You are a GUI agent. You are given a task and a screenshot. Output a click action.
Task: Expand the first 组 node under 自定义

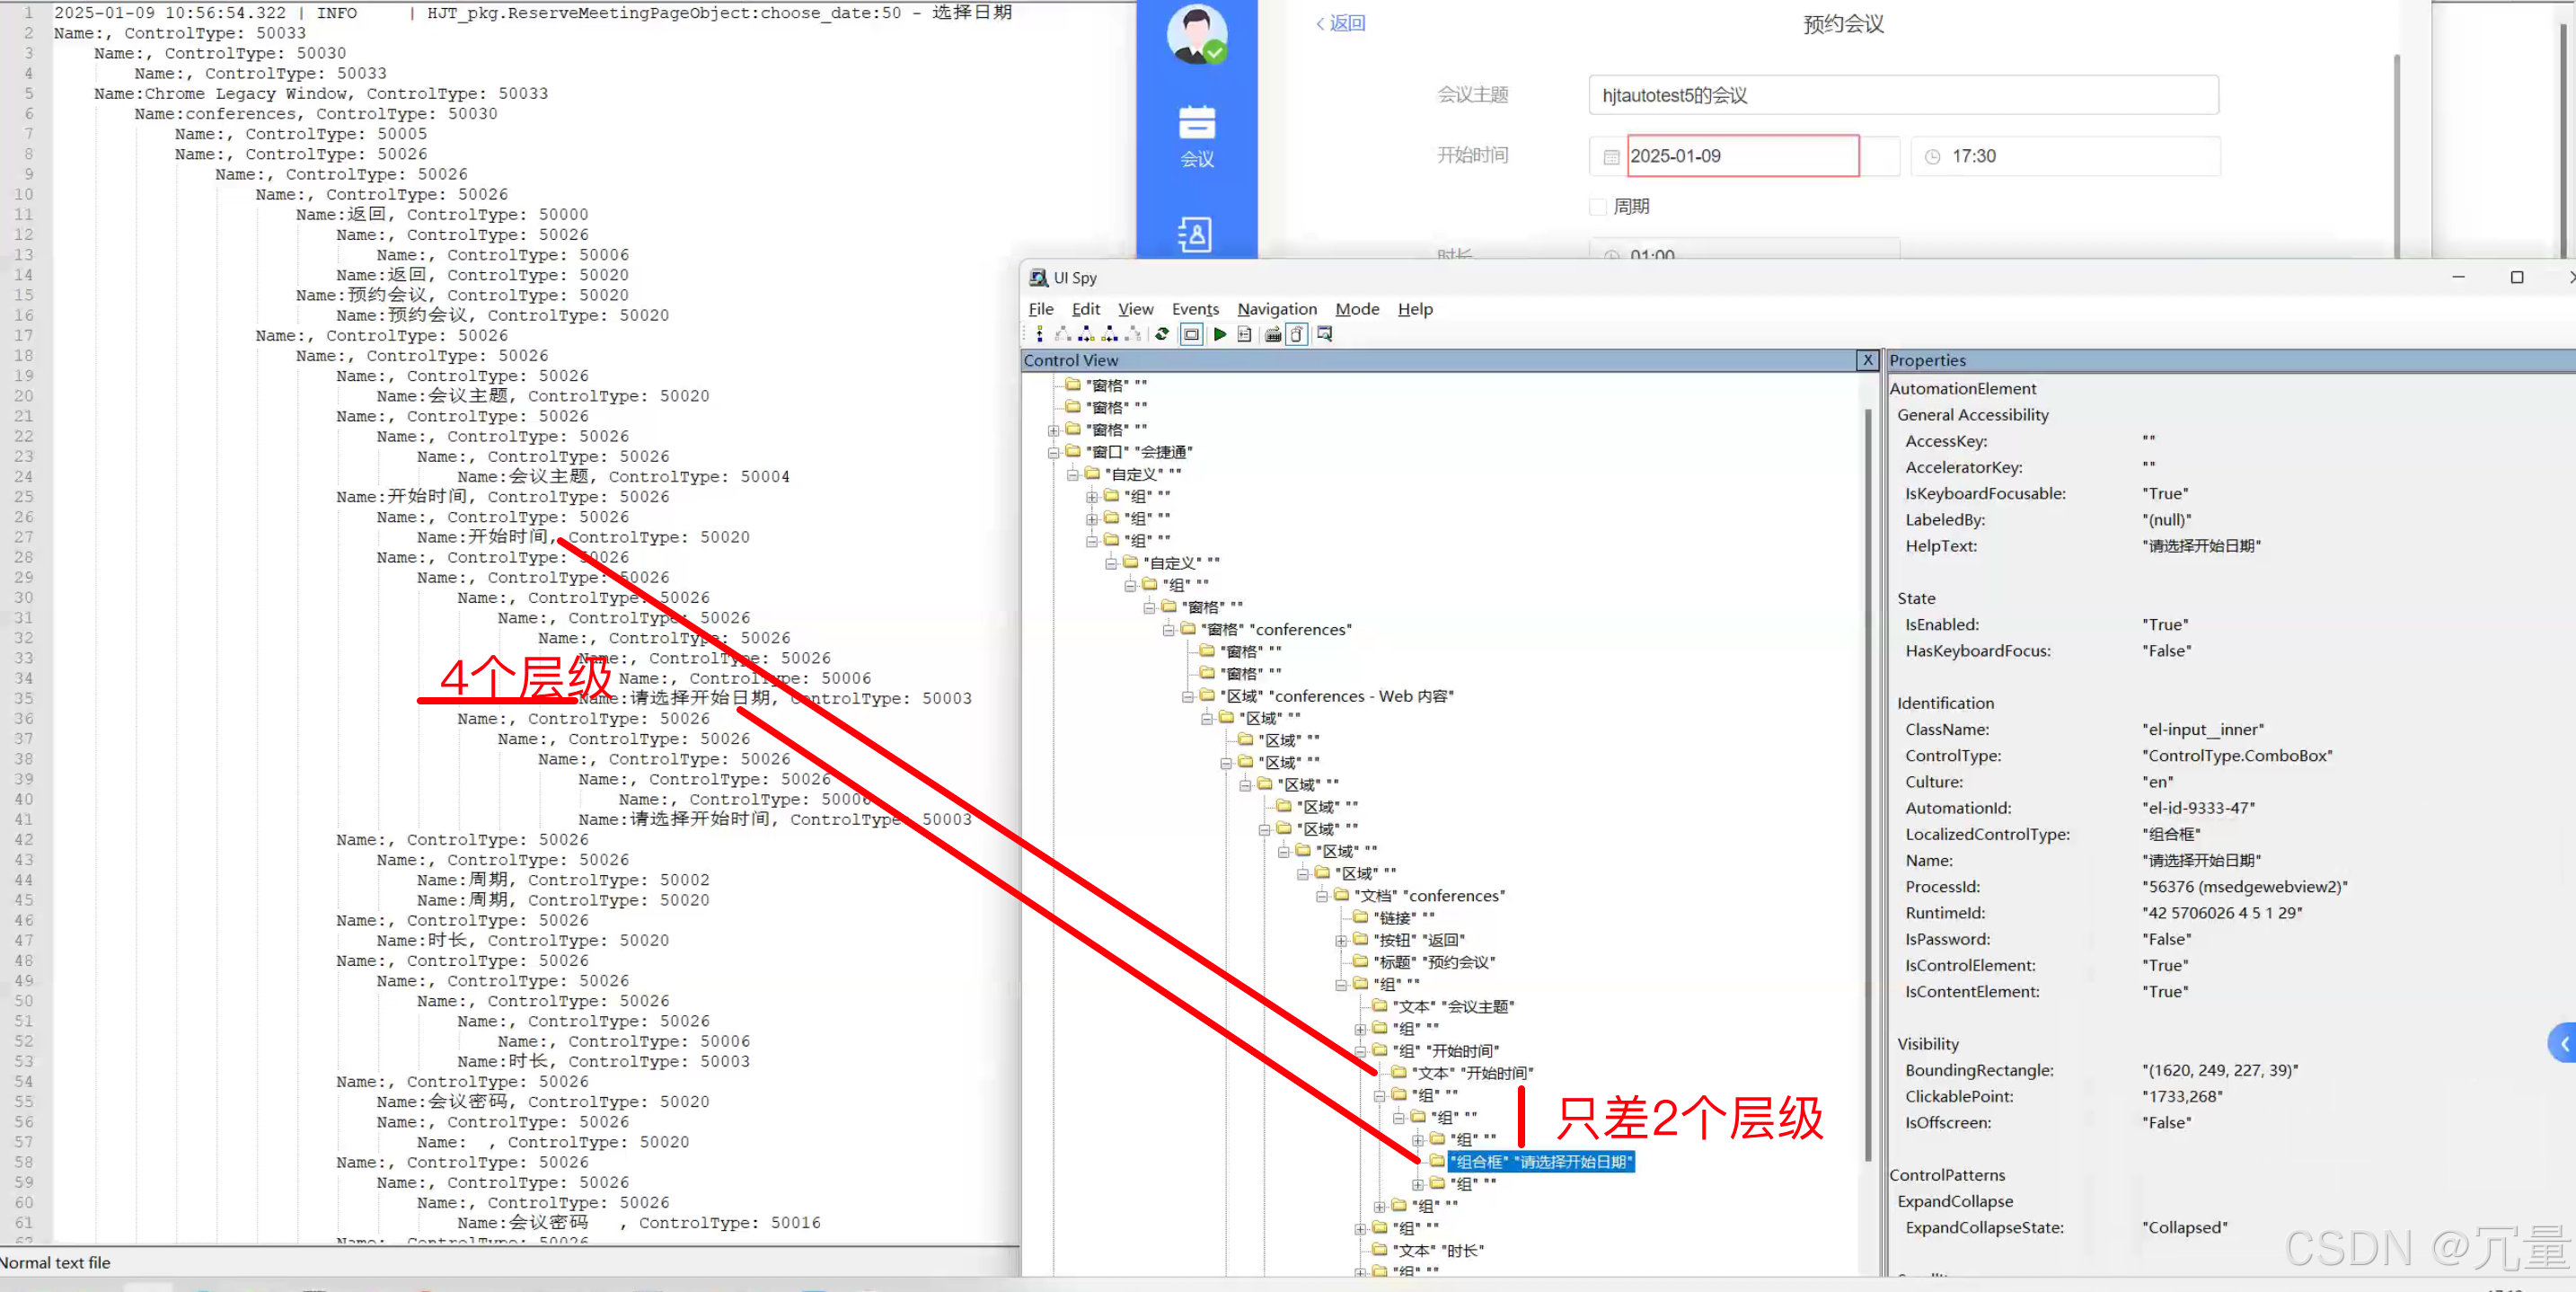pos(1091,496)
